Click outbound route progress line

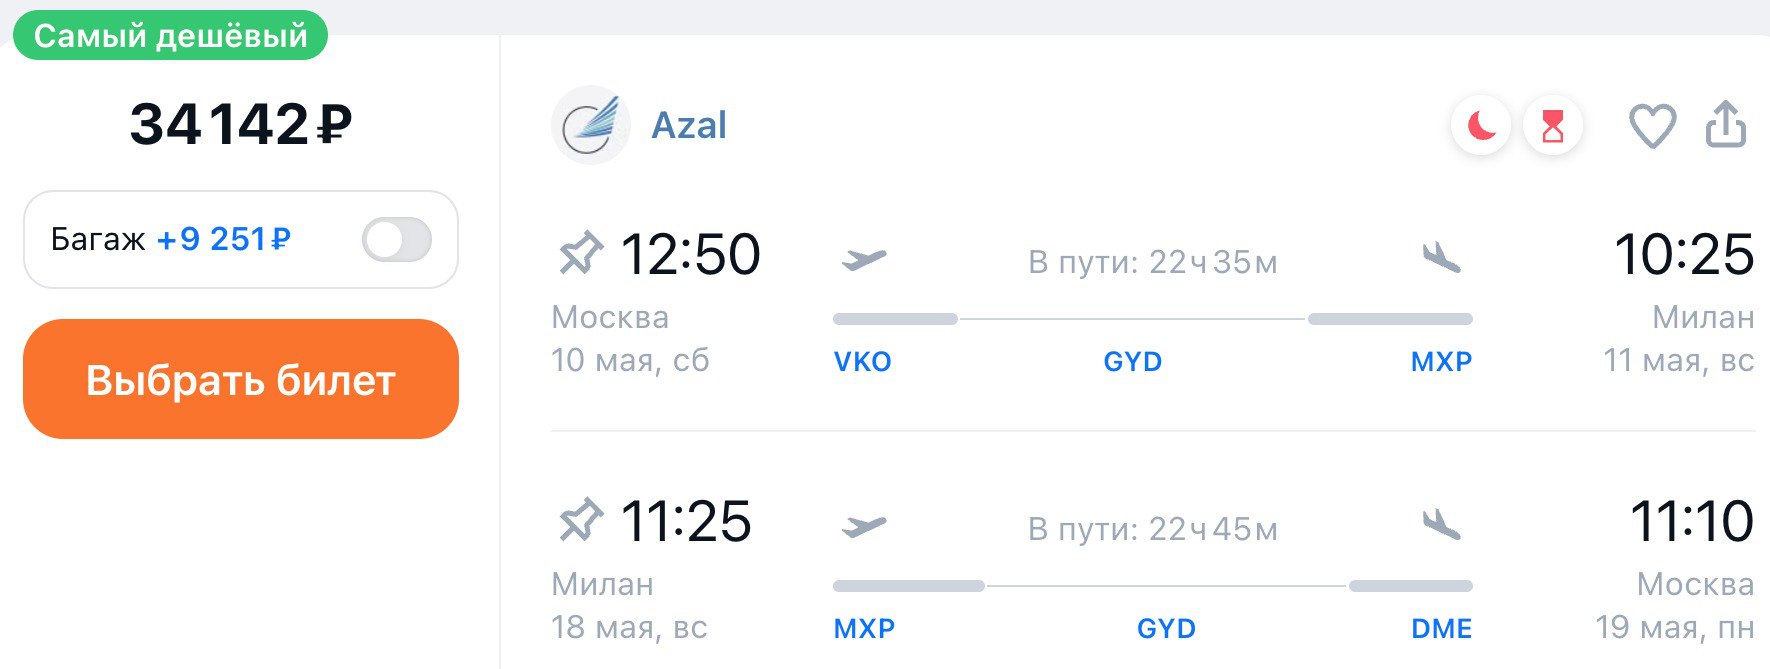pyautogui.click(x=1153, y=319)
